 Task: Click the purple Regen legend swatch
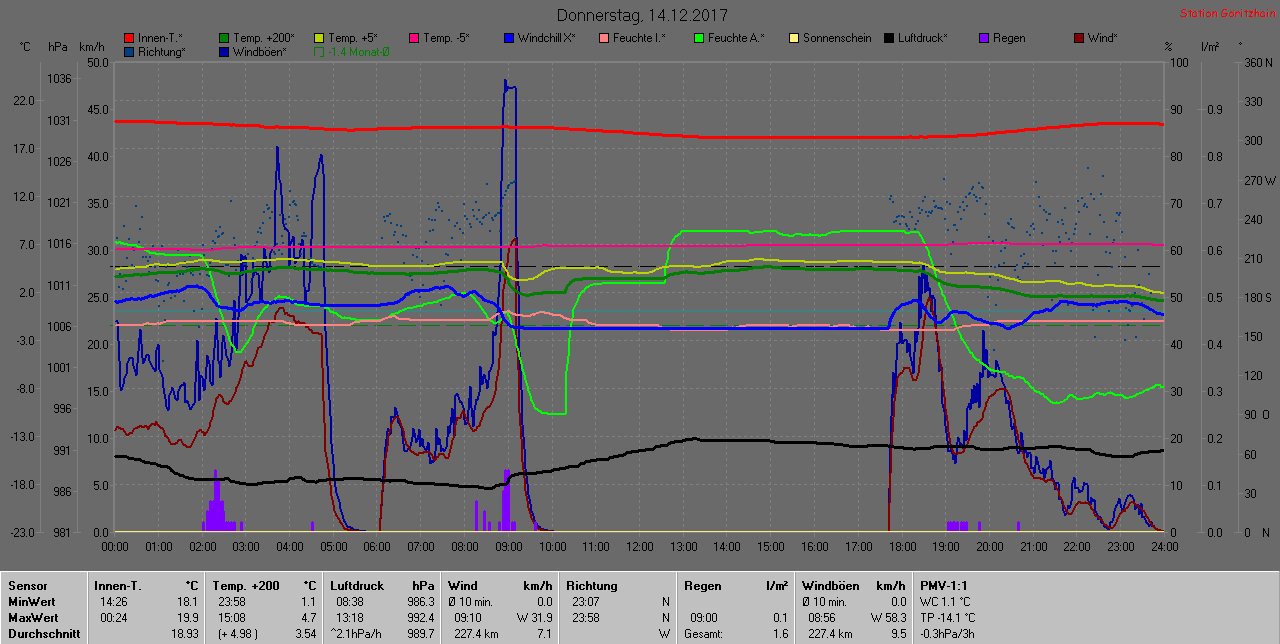tap(984, 38)
